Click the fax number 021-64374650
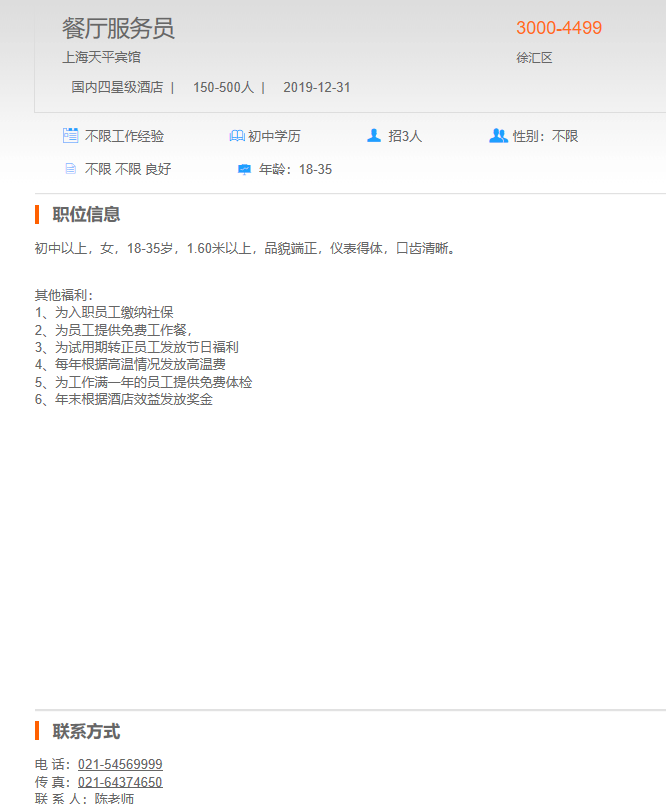 [x=120, y=782]
